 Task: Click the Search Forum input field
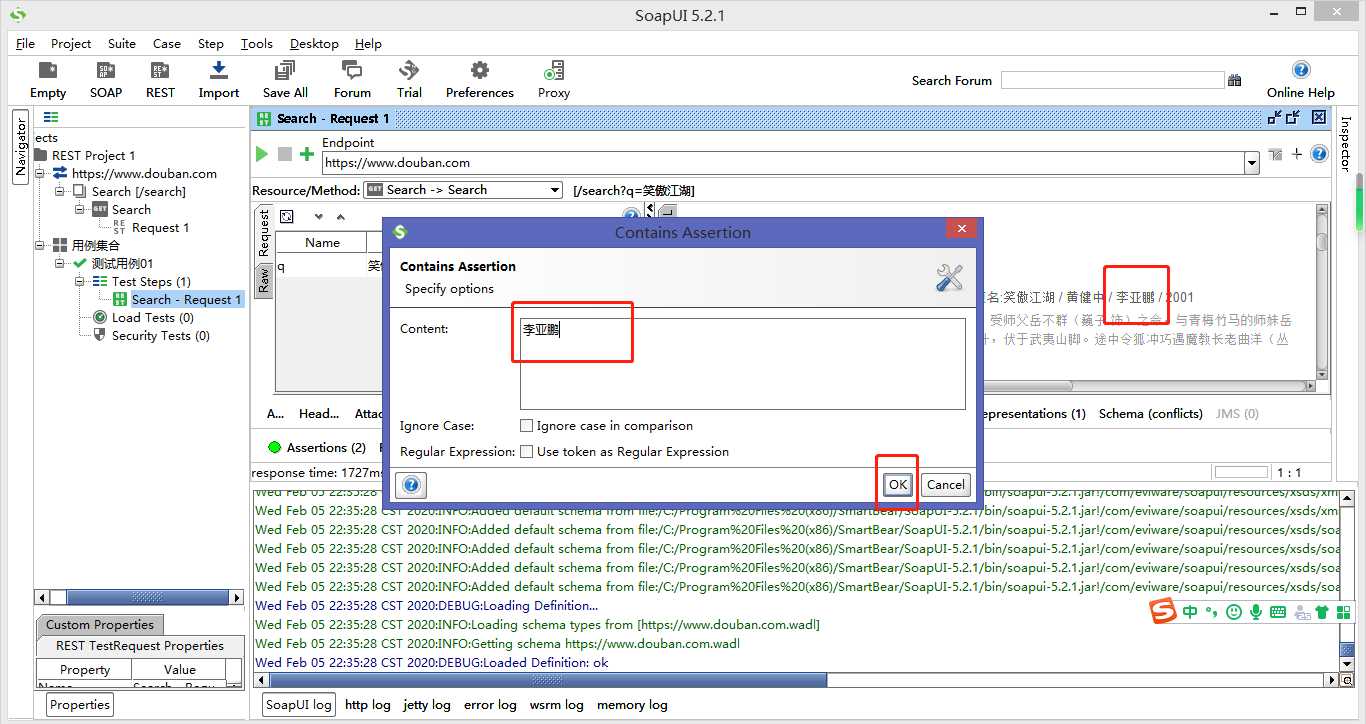pos(1112,80)
